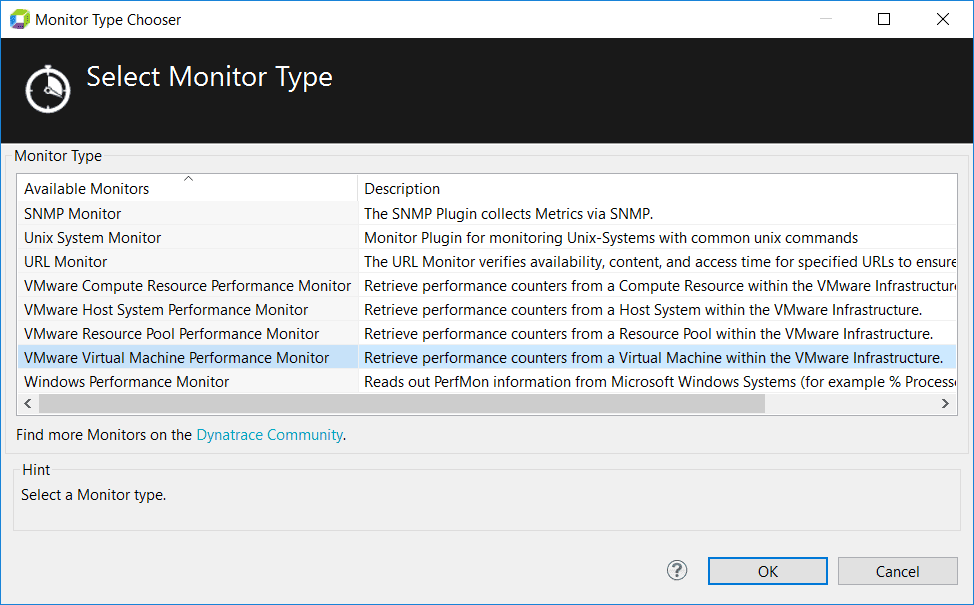The width and height of the screenshot is (974, 605).
Task: Click the Resource Pool counters description cell
Action: point(657,334)
